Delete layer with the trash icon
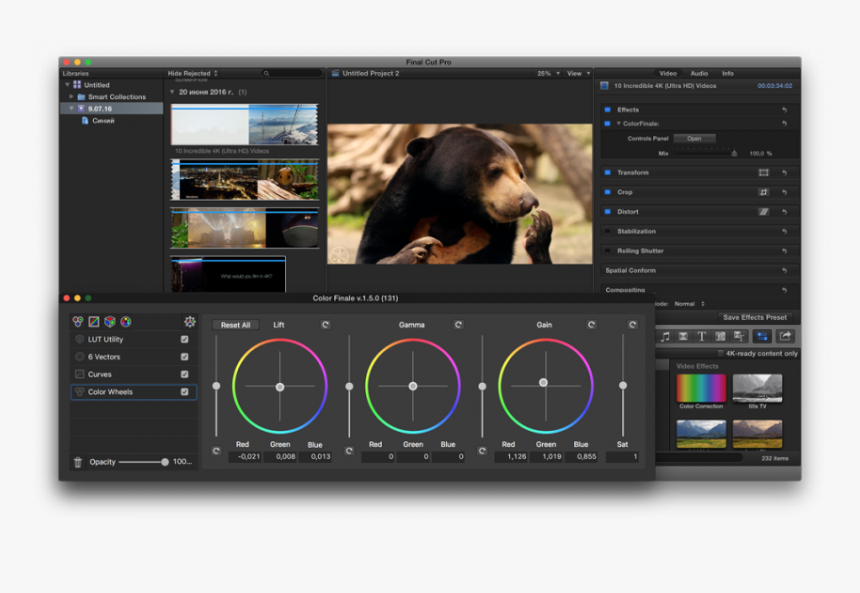This screenshot has height=593, width=860. (x=78, y=462)
